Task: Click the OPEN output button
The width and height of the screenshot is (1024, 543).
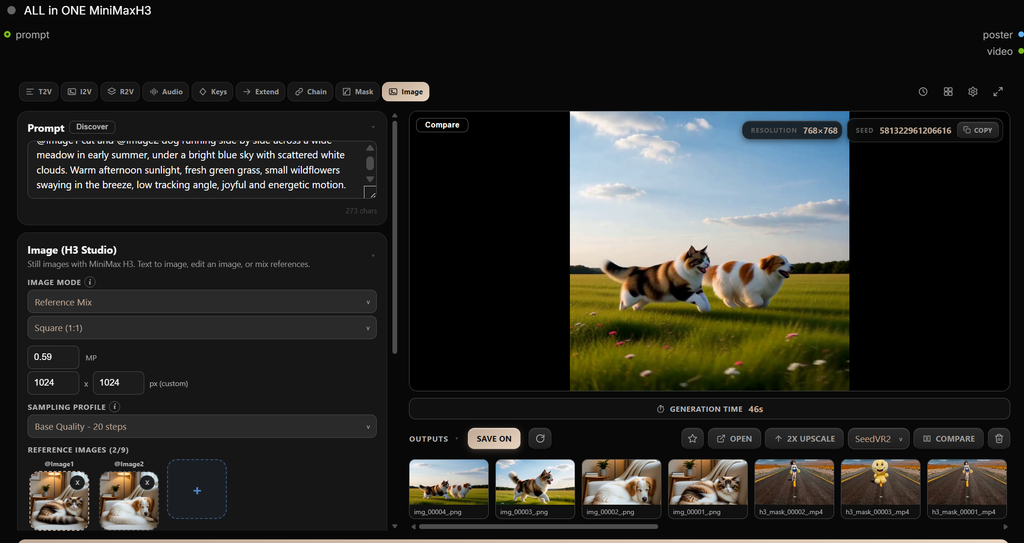Action: click(734, 438)
